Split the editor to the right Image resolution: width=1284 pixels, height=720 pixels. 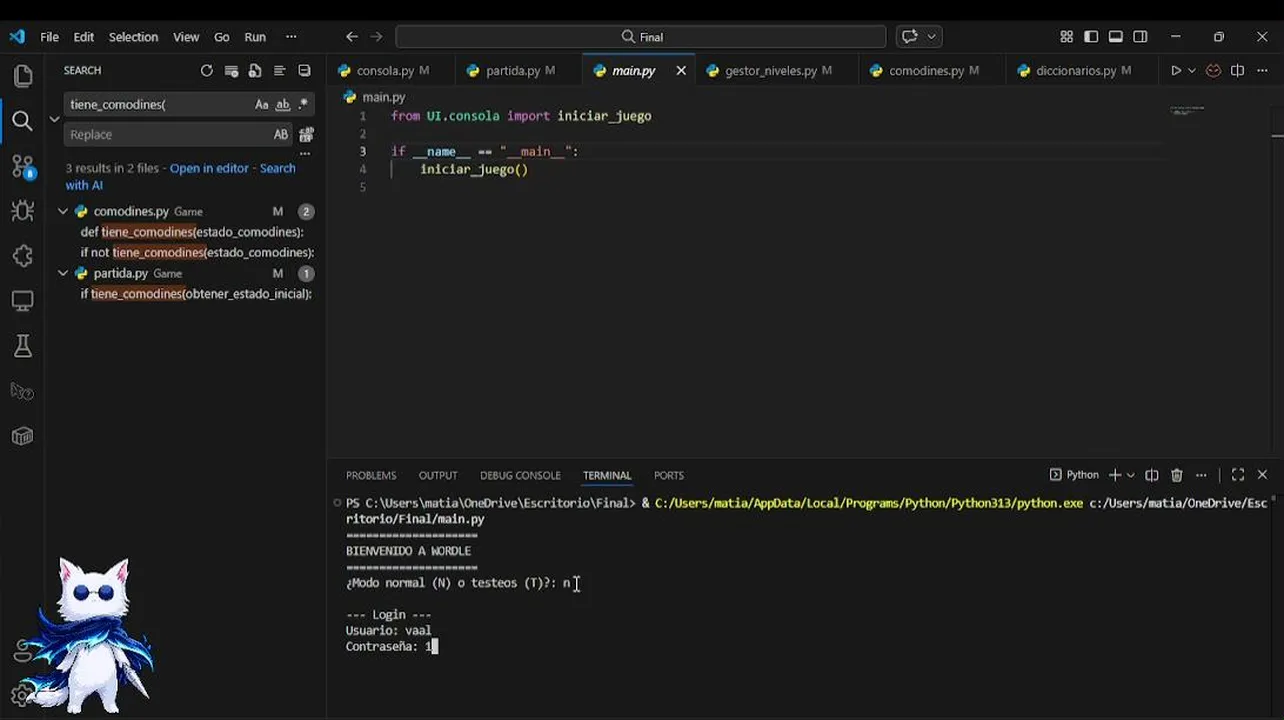tap(1237, 71)
